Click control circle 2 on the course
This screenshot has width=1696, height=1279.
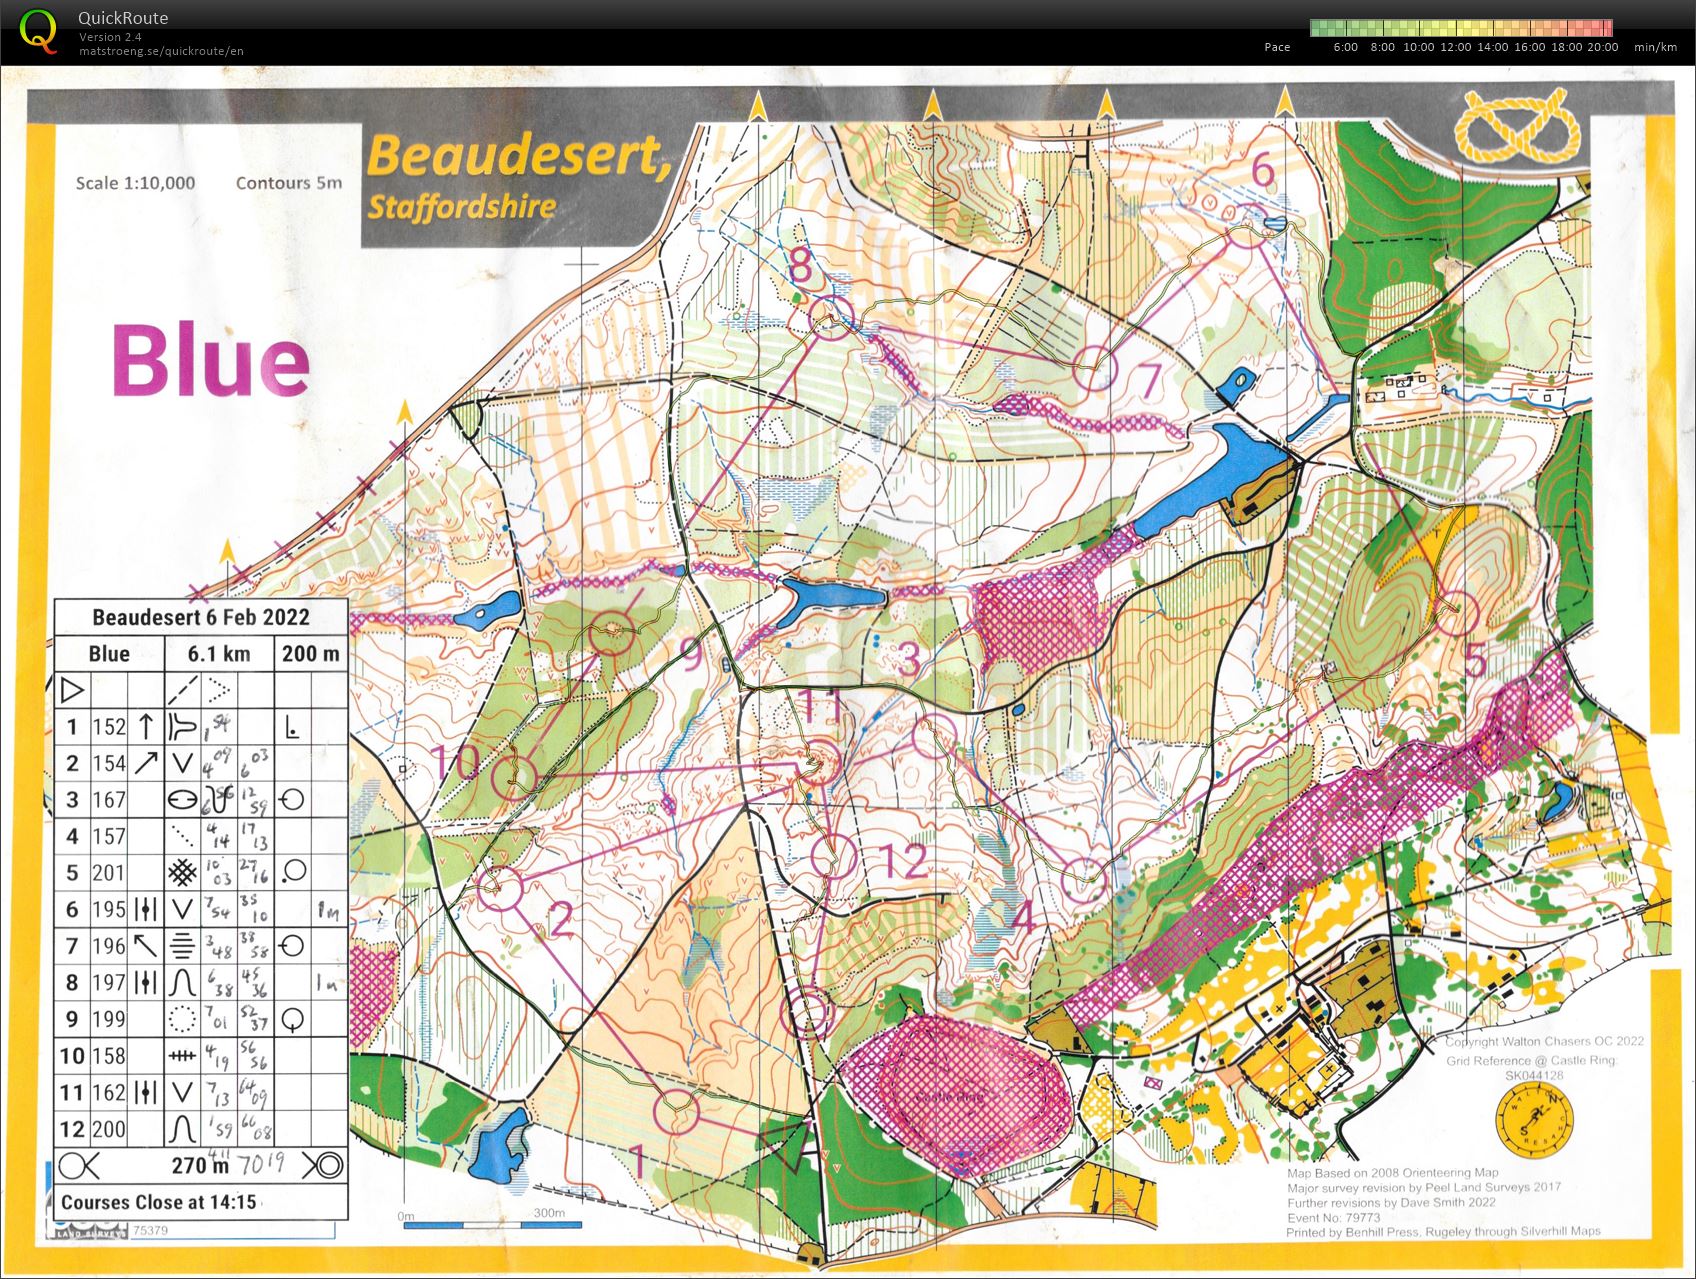500,888
